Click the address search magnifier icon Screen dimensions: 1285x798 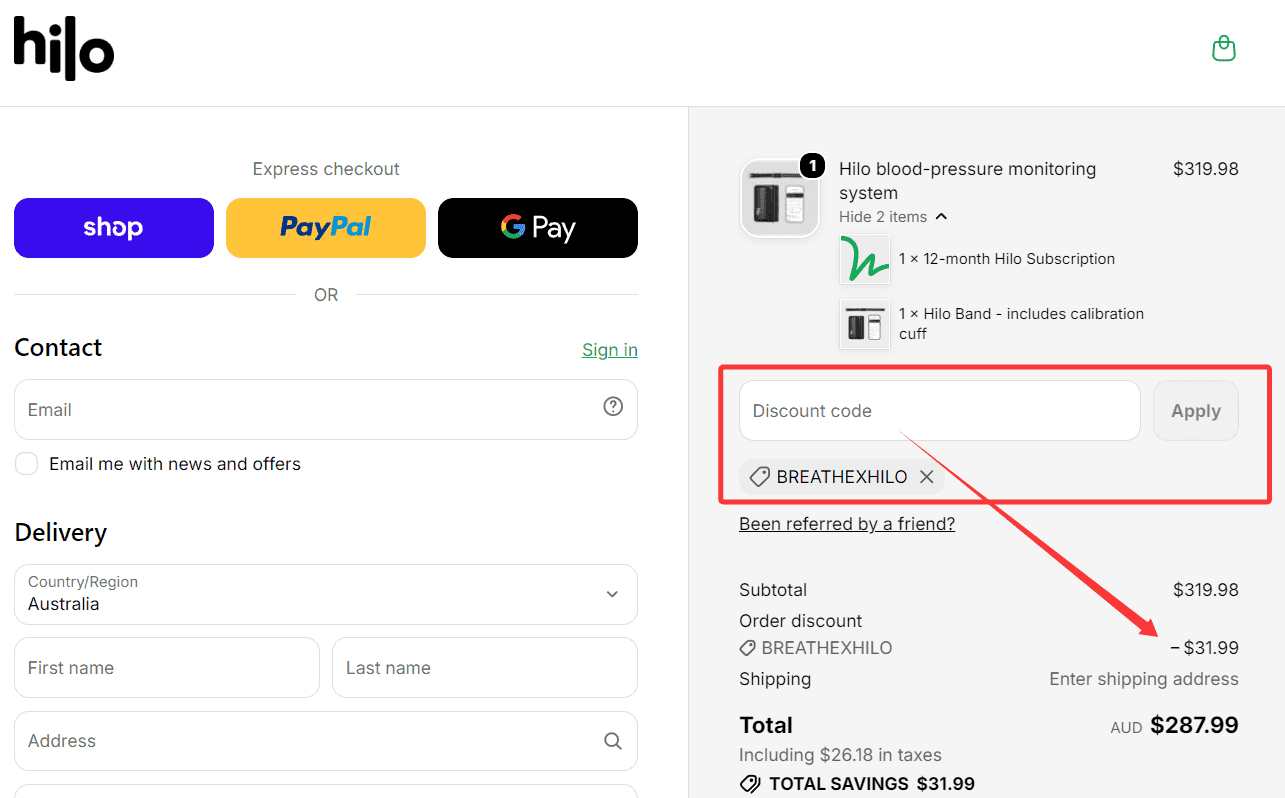pos(613,741)
